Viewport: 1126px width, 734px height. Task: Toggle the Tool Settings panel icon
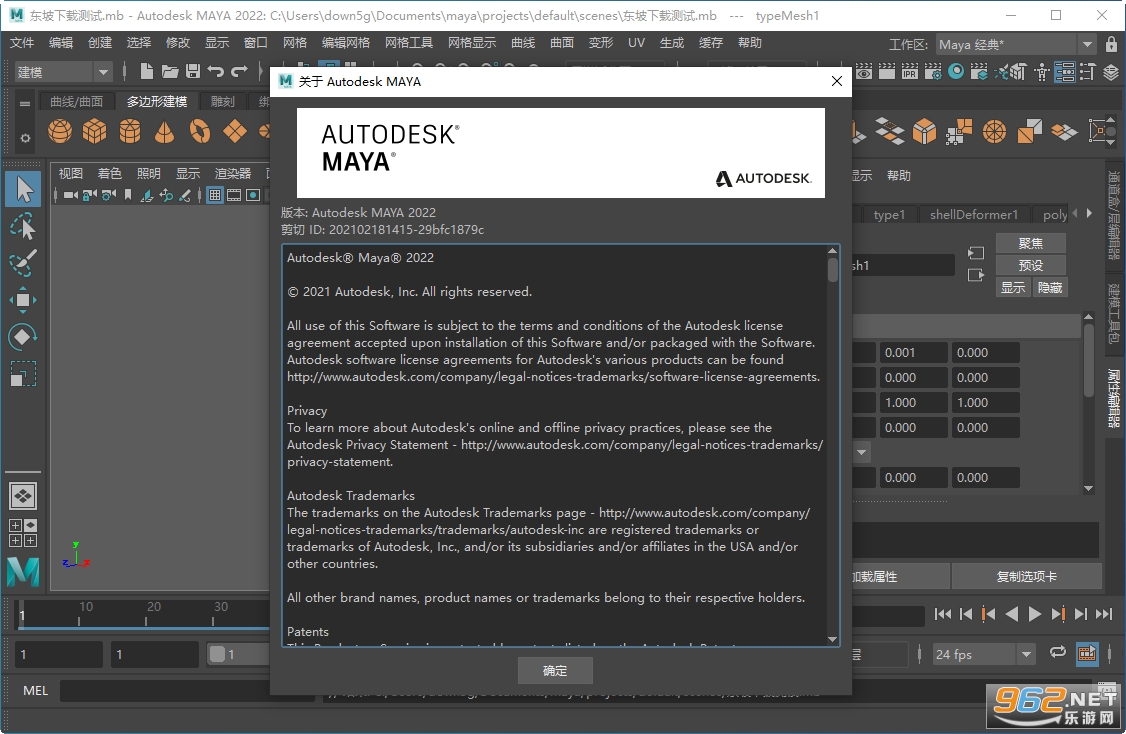tap(1087, 71)
